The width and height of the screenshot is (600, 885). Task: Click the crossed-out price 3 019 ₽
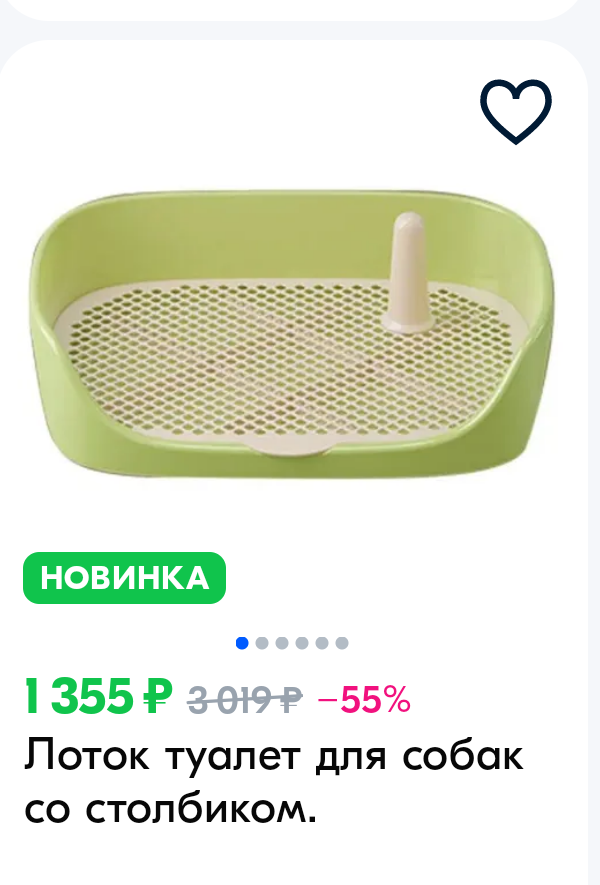[x=244, y=700]
